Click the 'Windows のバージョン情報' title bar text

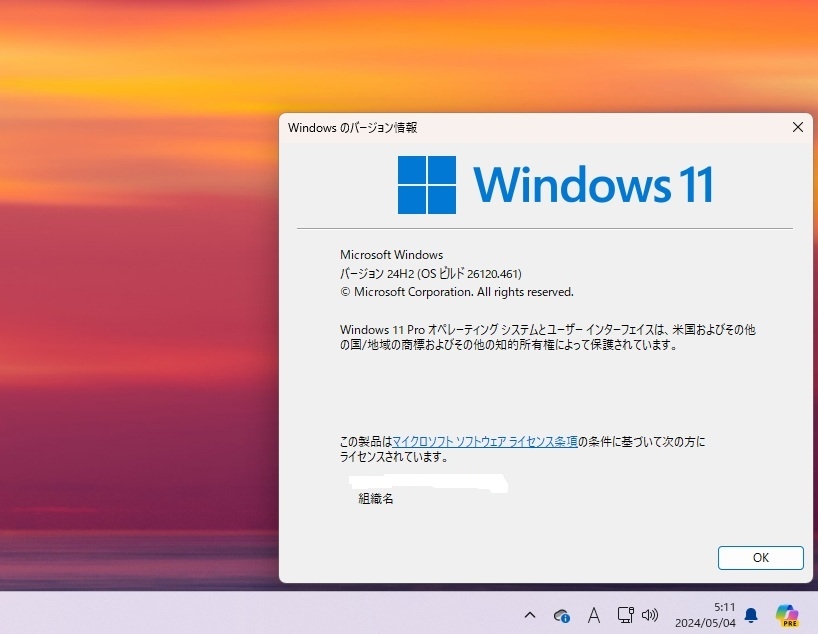(x=352, y=128)
